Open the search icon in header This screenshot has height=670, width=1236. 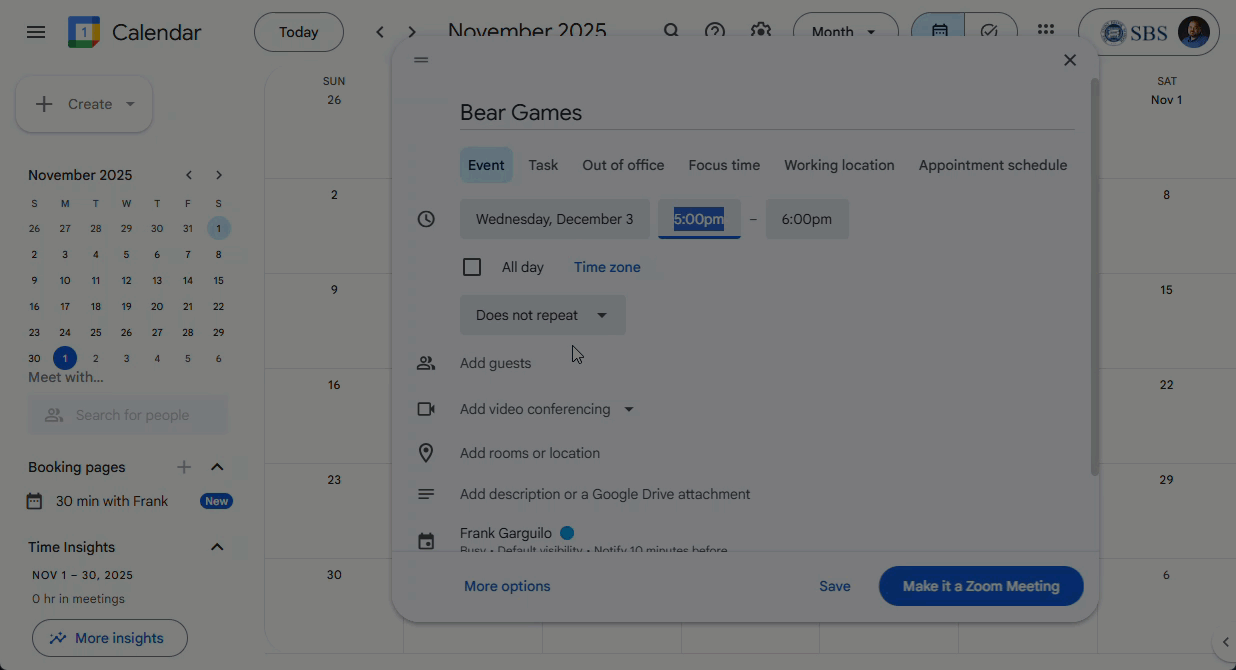coord(672,31)
